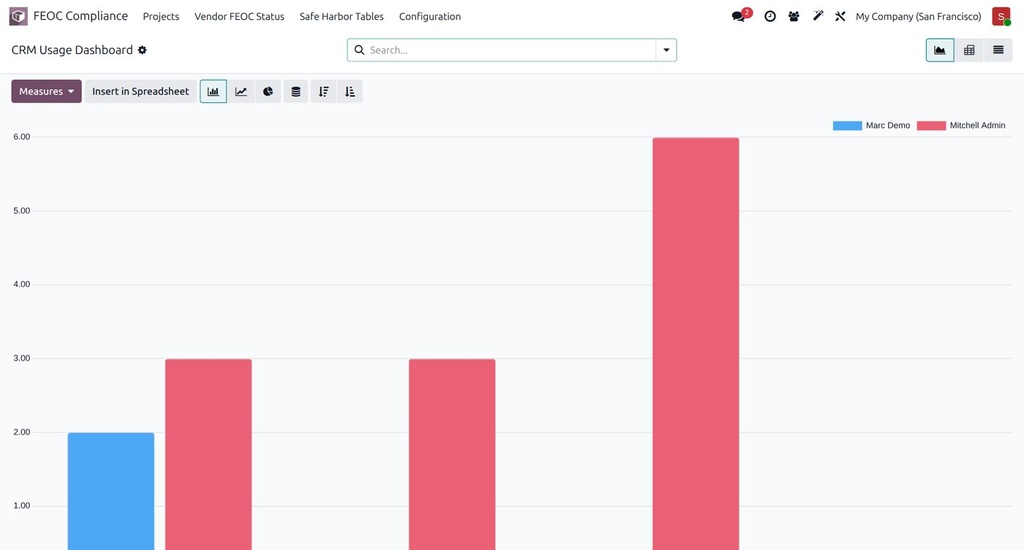Screen dimensions: 1024x550
Task: Toggle the stacked chart option
Action: [296, 91]
